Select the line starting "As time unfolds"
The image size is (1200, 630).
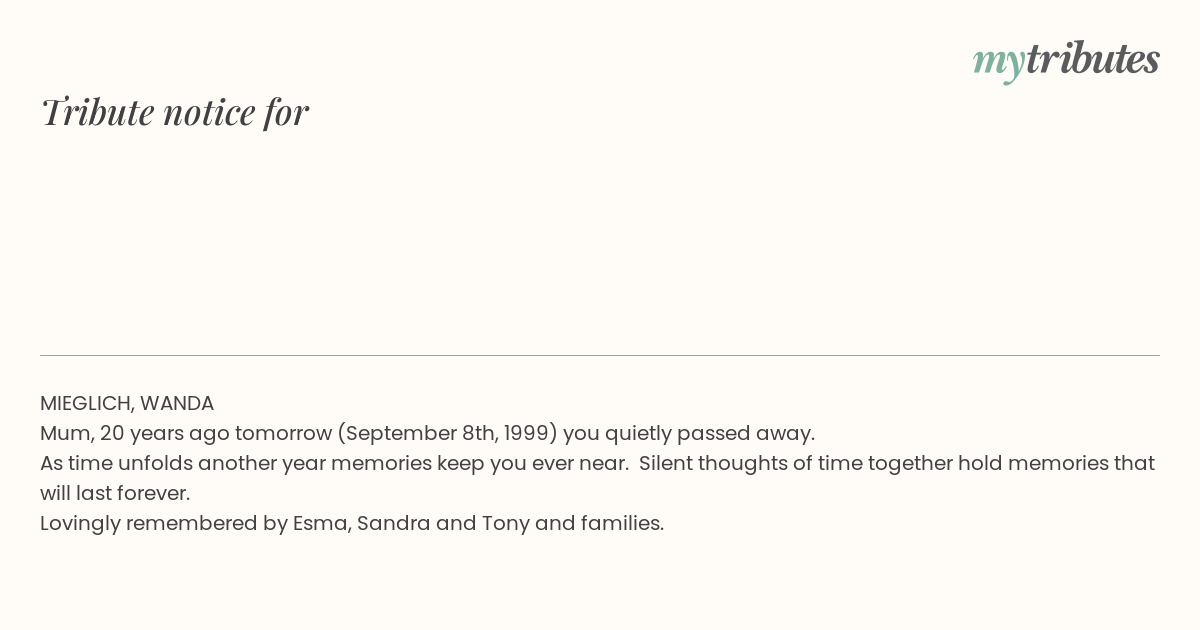click(x=597, y=463)
